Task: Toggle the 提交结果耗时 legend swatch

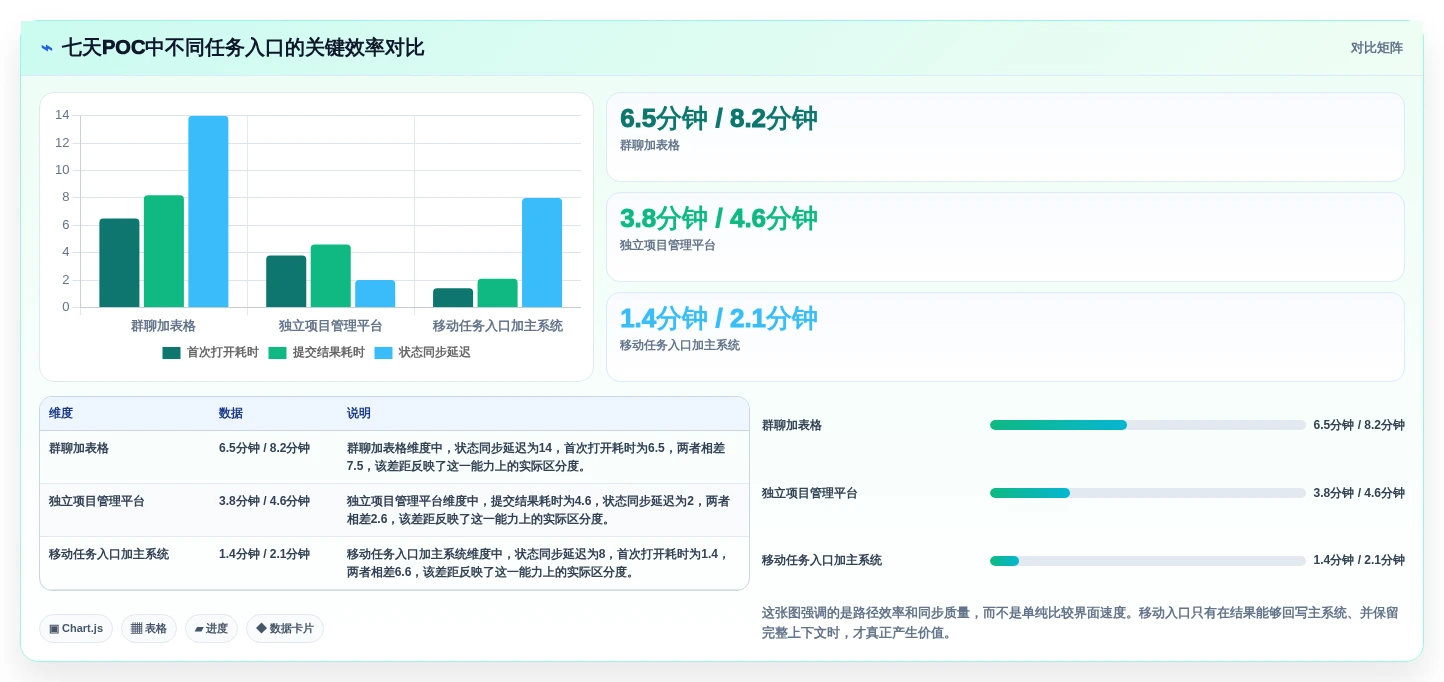Action: click(277, 353)
